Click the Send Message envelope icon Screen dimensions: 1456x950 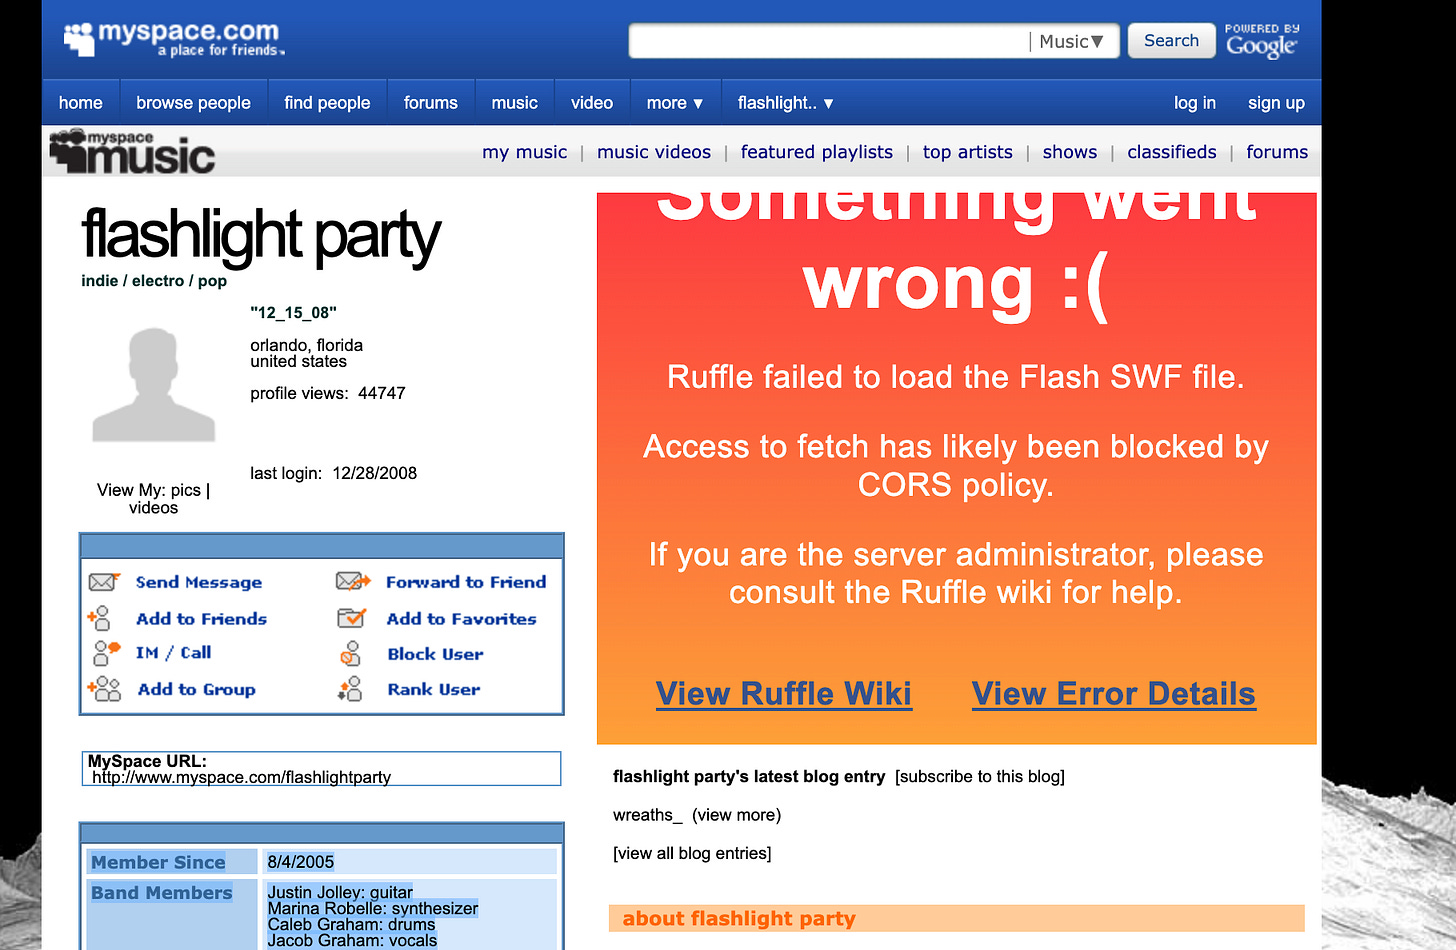[x=103, y=582]
